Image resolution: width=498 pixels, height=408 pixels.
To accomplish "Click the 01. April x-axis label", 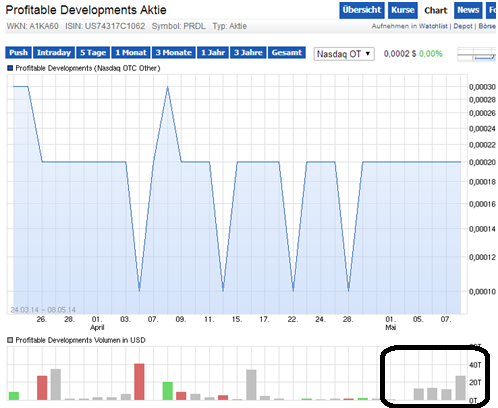I will point(97,323).
